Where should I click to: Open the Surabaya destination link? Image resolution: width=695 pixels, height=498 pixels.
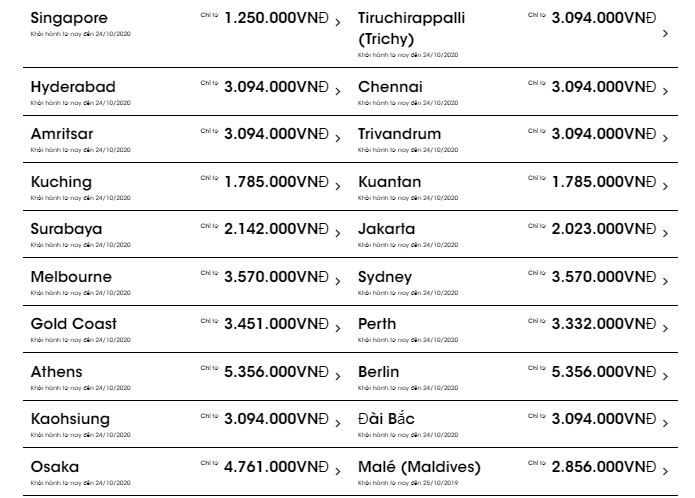(x=66, y=229)
